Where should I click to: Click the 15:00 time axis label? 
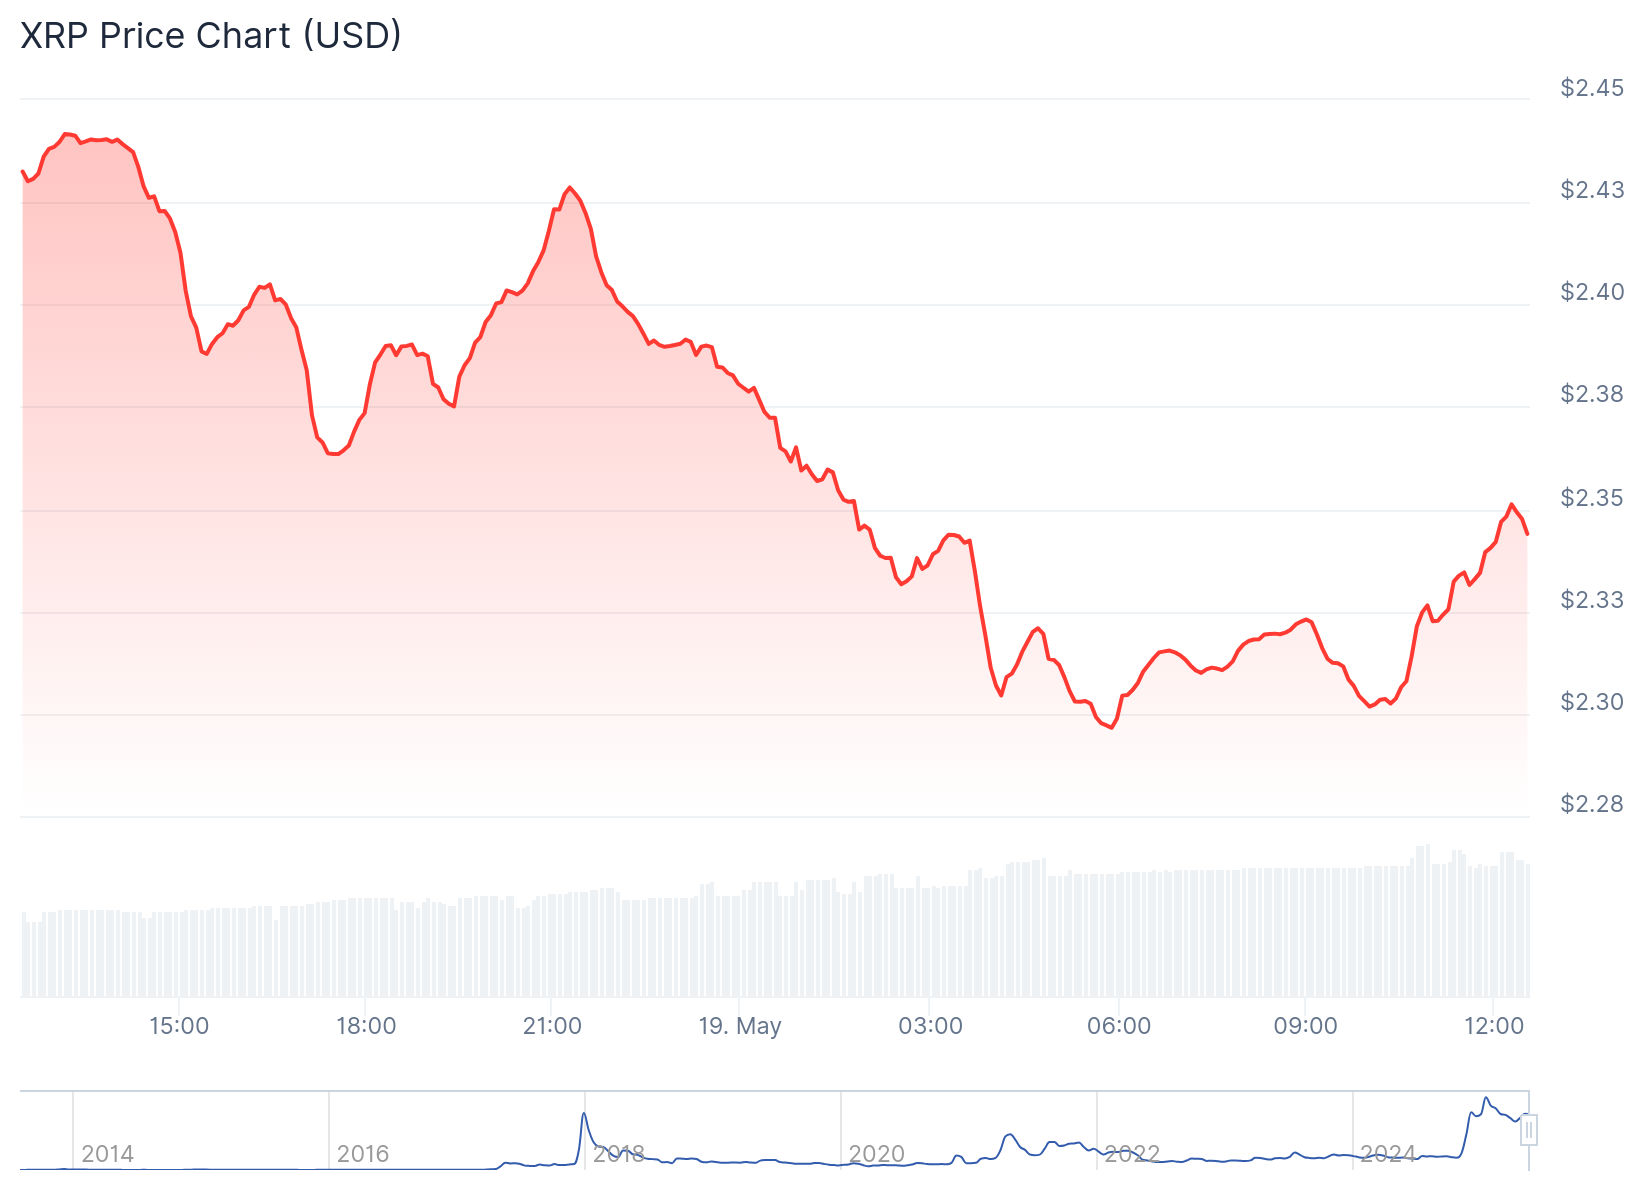click(179, 1026)
